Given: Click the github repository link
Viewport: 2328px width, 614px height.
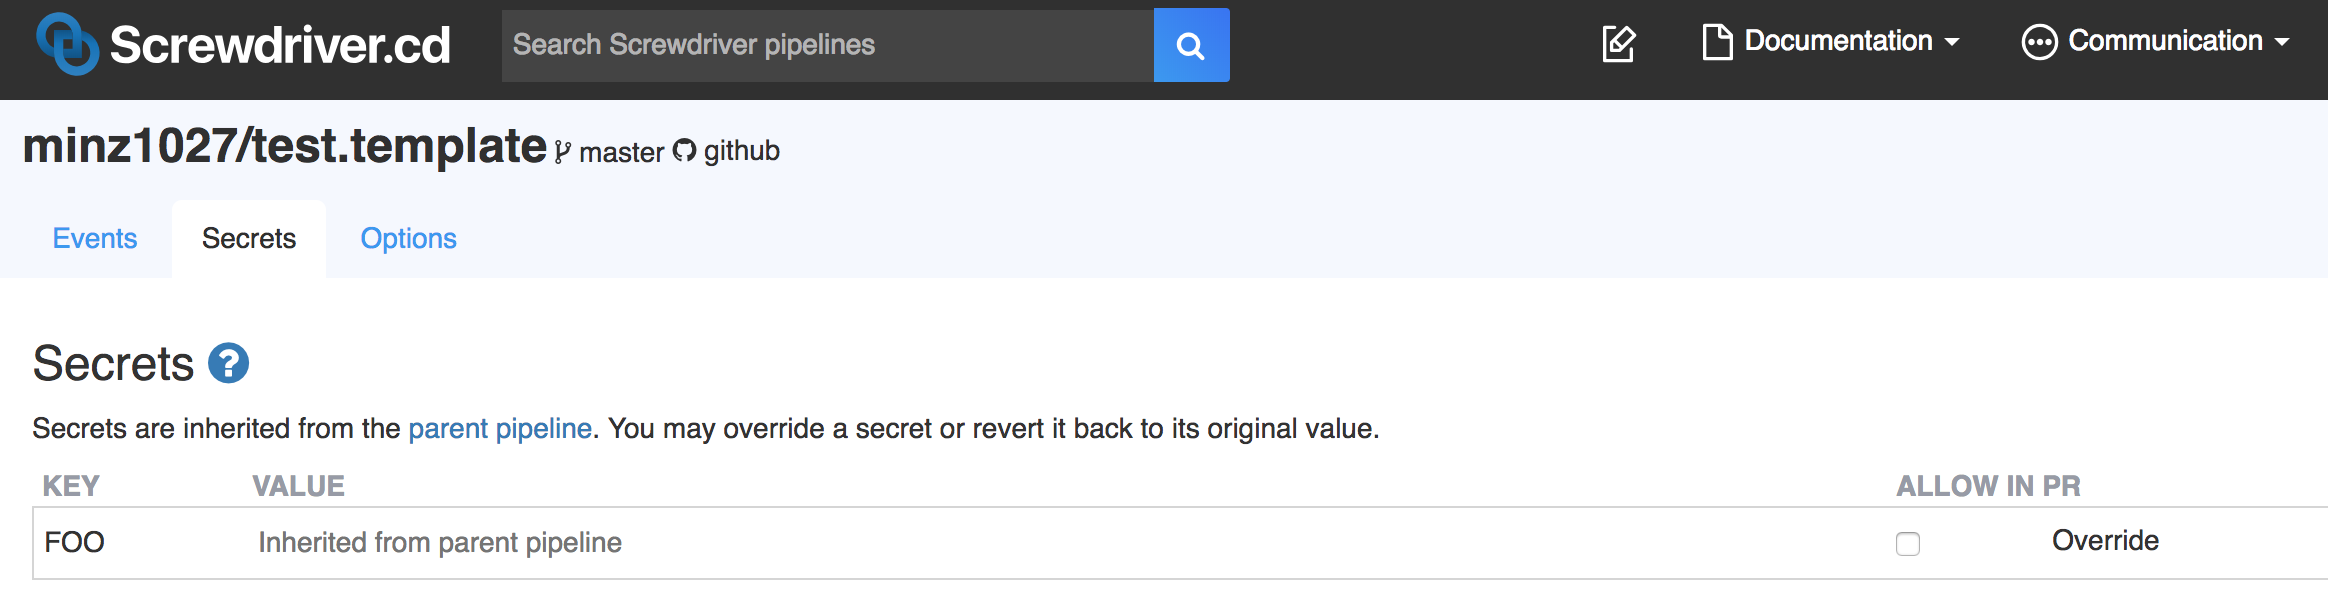Looking at the screenshot, I should pos(742,151).
